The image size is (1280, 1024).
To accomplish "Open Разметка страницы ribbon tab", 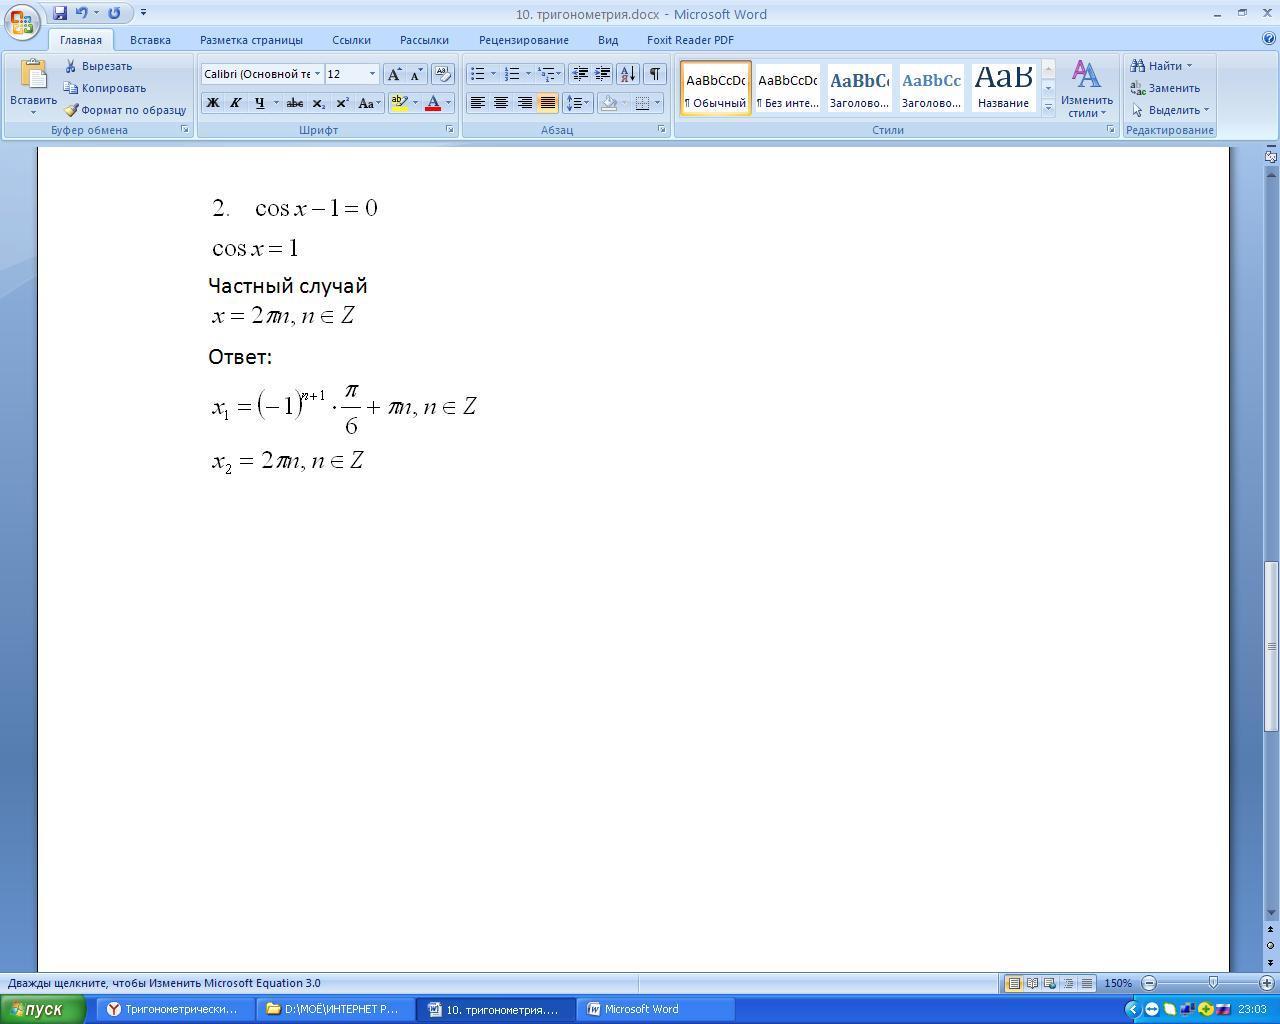I will 251,40.
